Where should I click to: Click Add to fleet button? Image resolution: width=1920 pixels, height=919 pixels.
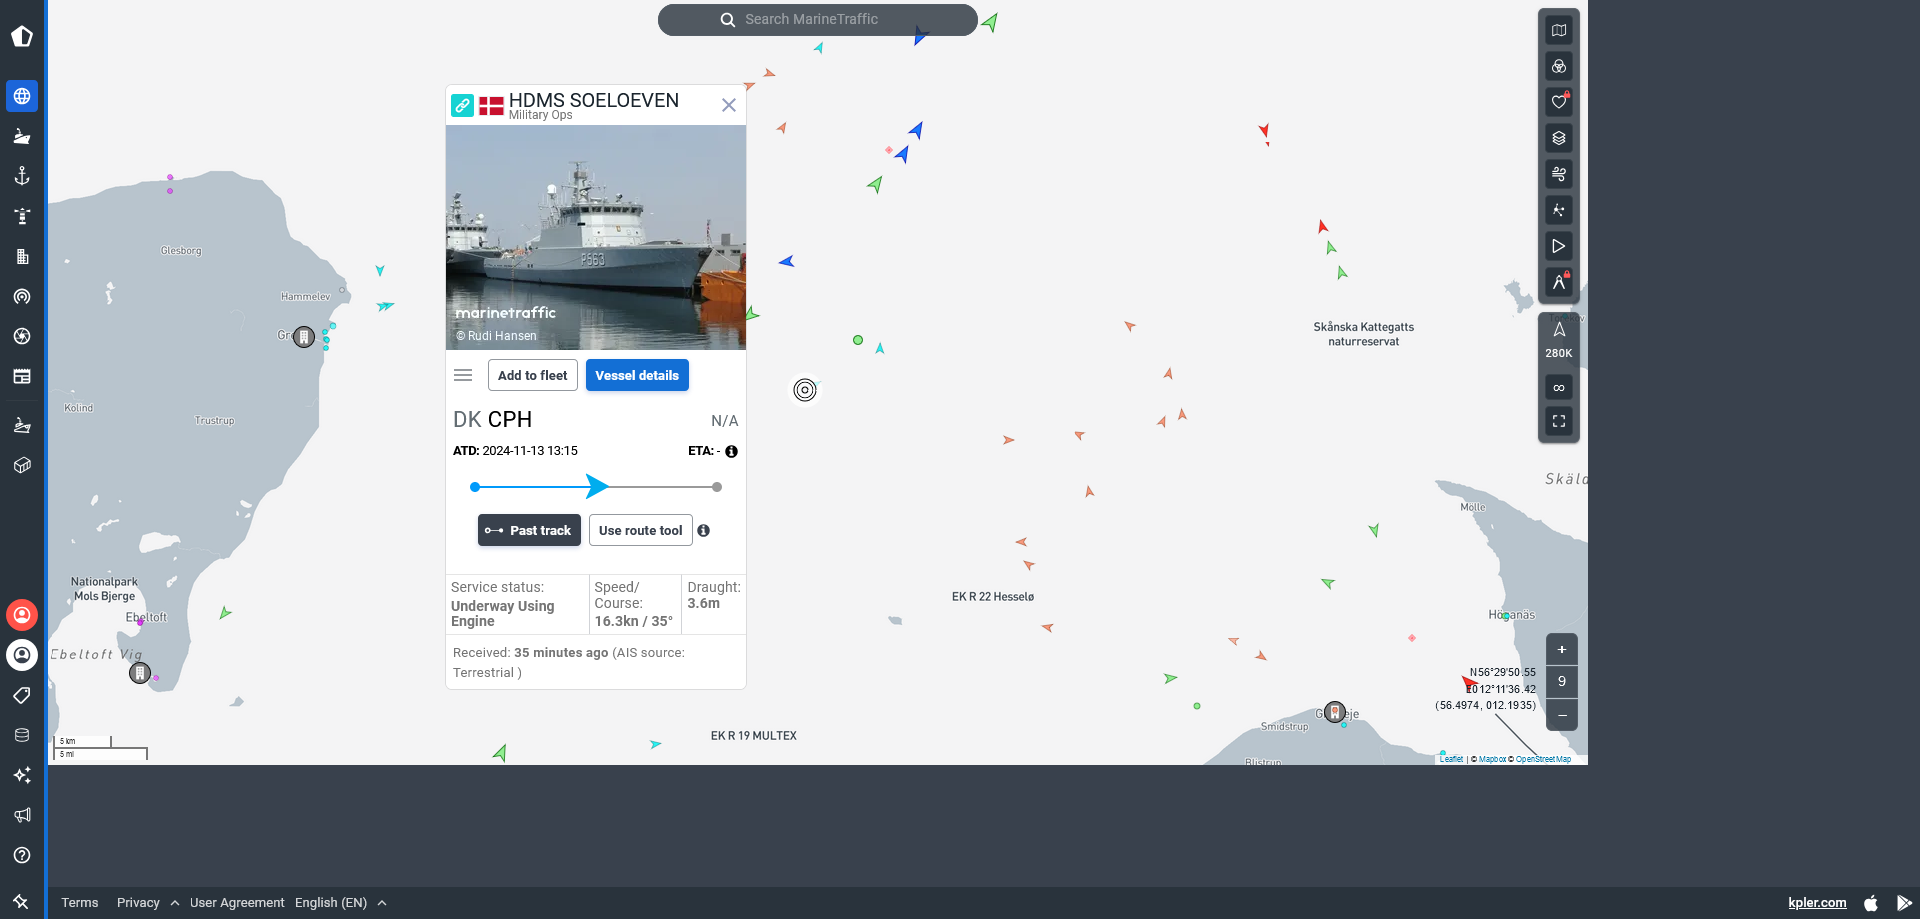tap(533, 375)
